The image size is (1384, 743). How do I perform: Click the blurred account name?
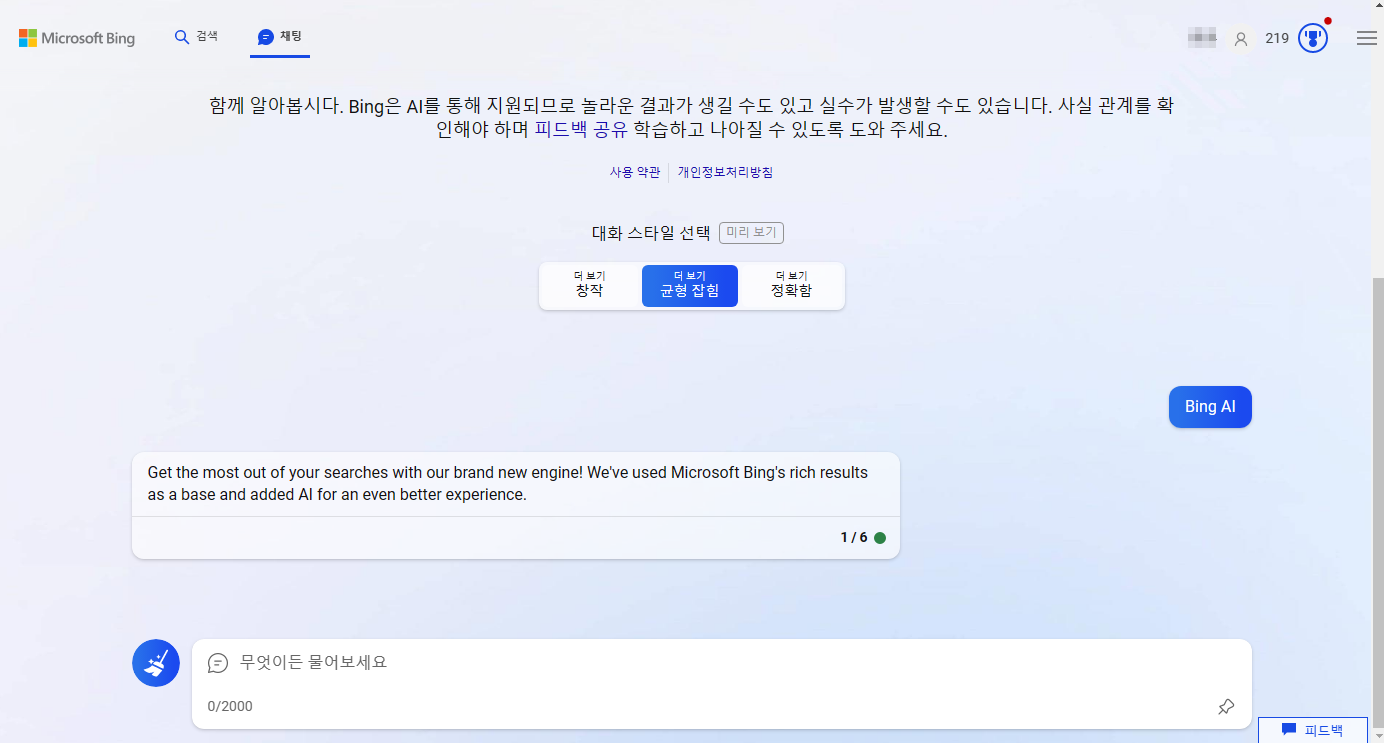pyautogui.click(x=1202, y=39)
